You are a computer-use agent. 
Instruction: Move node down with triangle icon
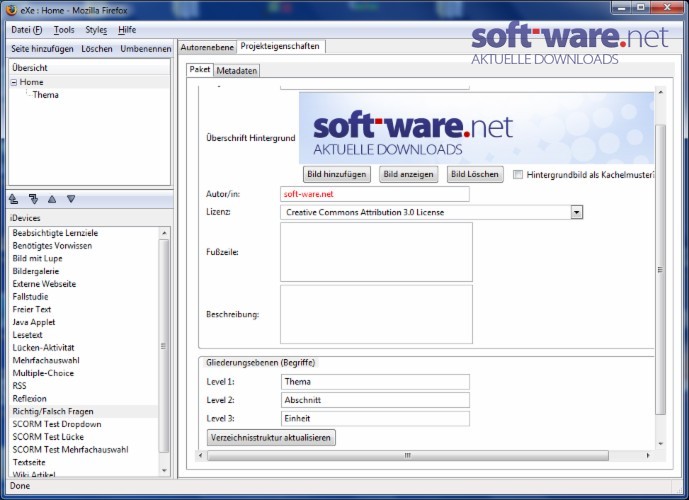tap(71, 199)
